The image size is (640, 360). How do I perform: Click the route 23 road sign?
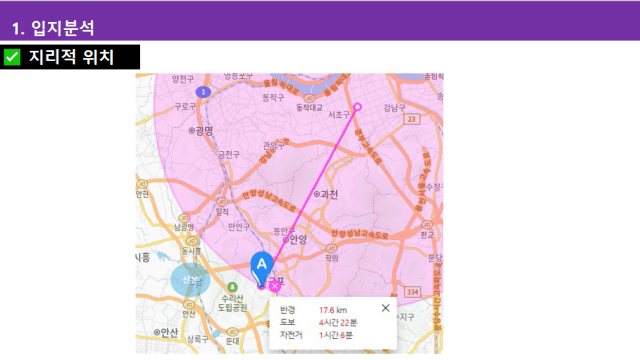coord(411,119)
